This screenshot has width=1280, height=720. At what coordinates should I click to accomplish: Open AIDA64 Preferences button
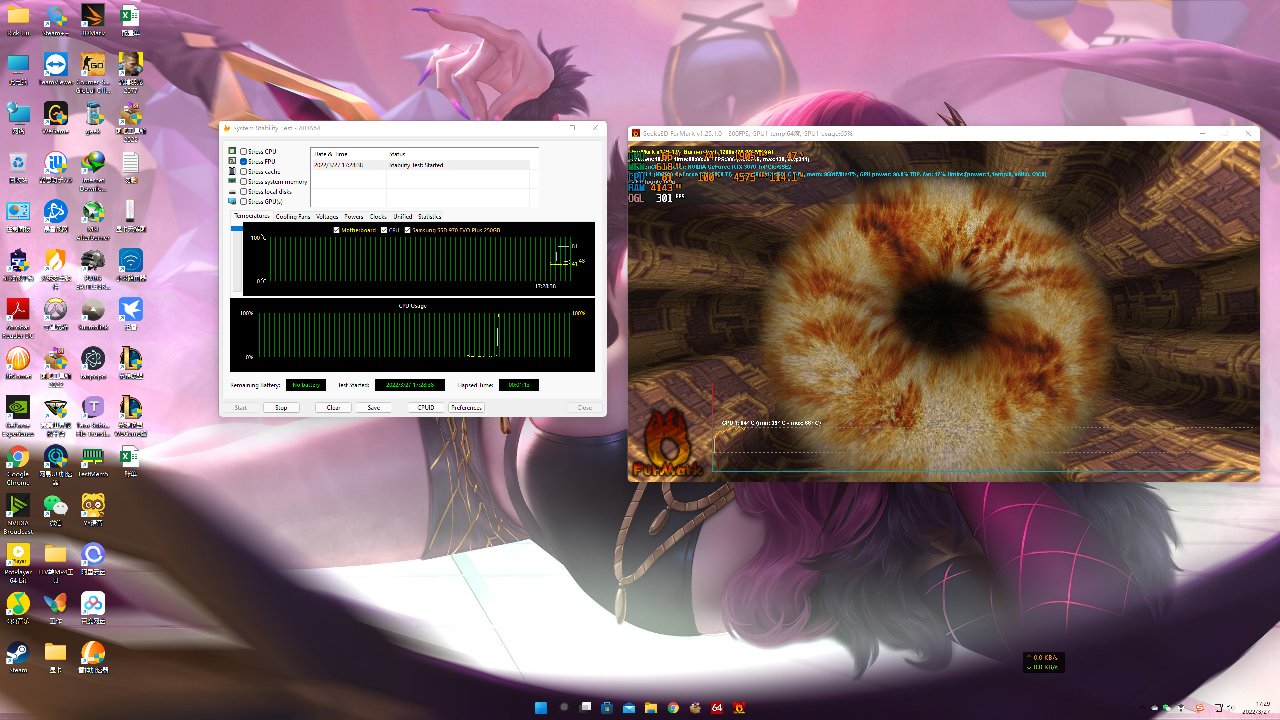(x=466, y=407)
